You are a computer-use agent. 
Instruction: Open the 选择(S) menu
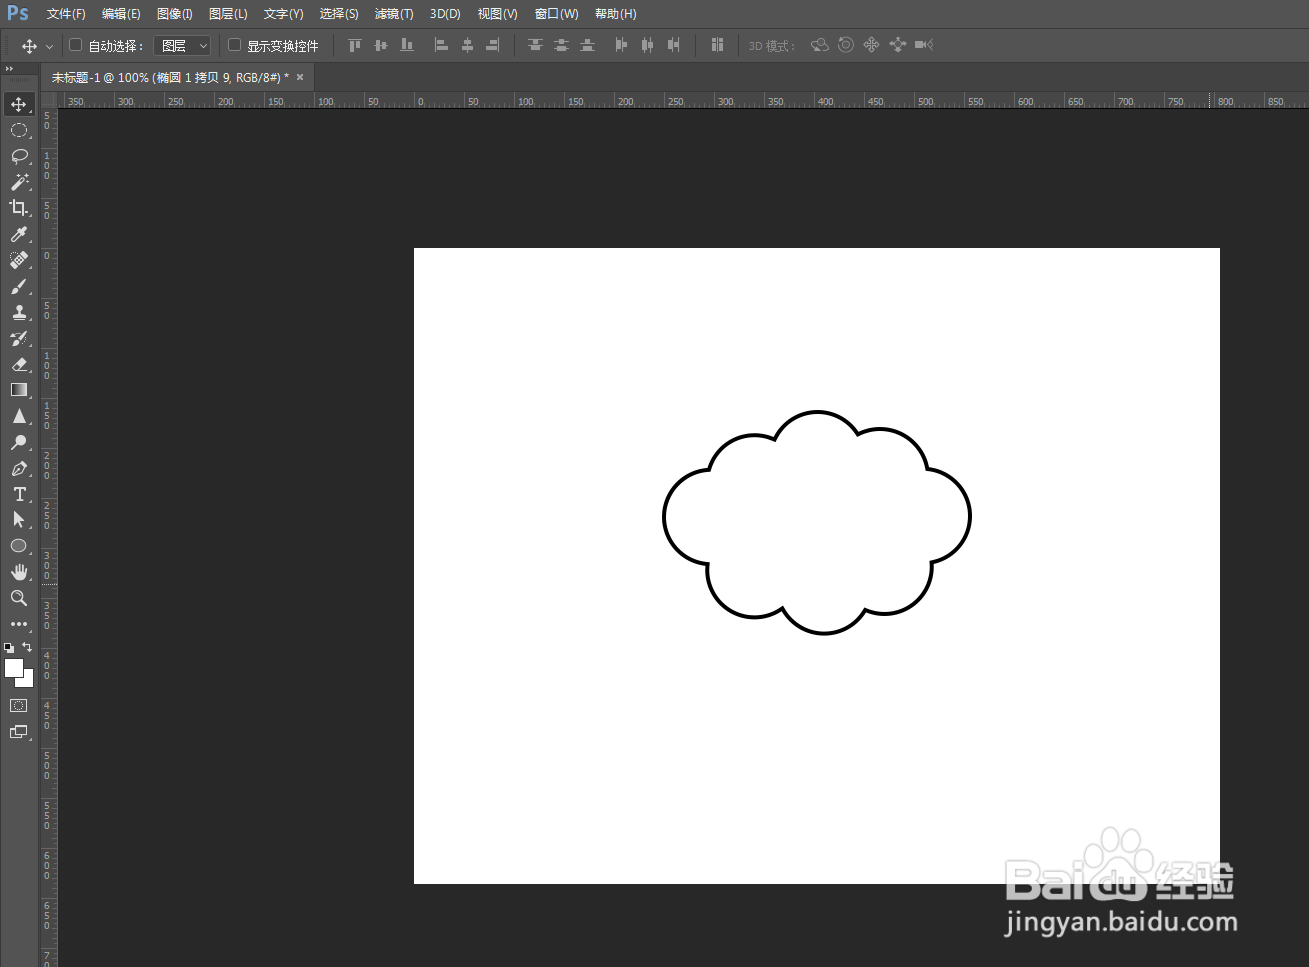[x=339, y=14]
